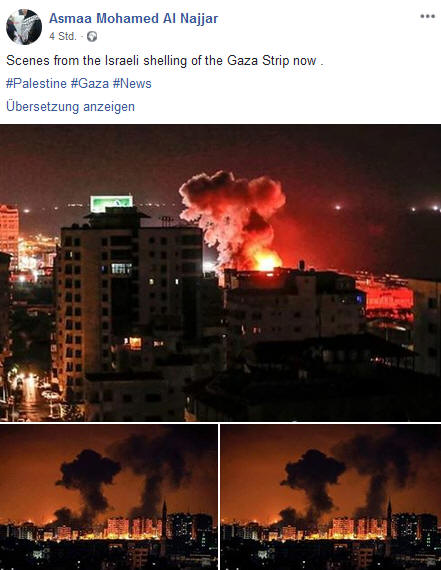
Task: Open the bottom-left smoke plume photo
Action: [x=109, y=497]
